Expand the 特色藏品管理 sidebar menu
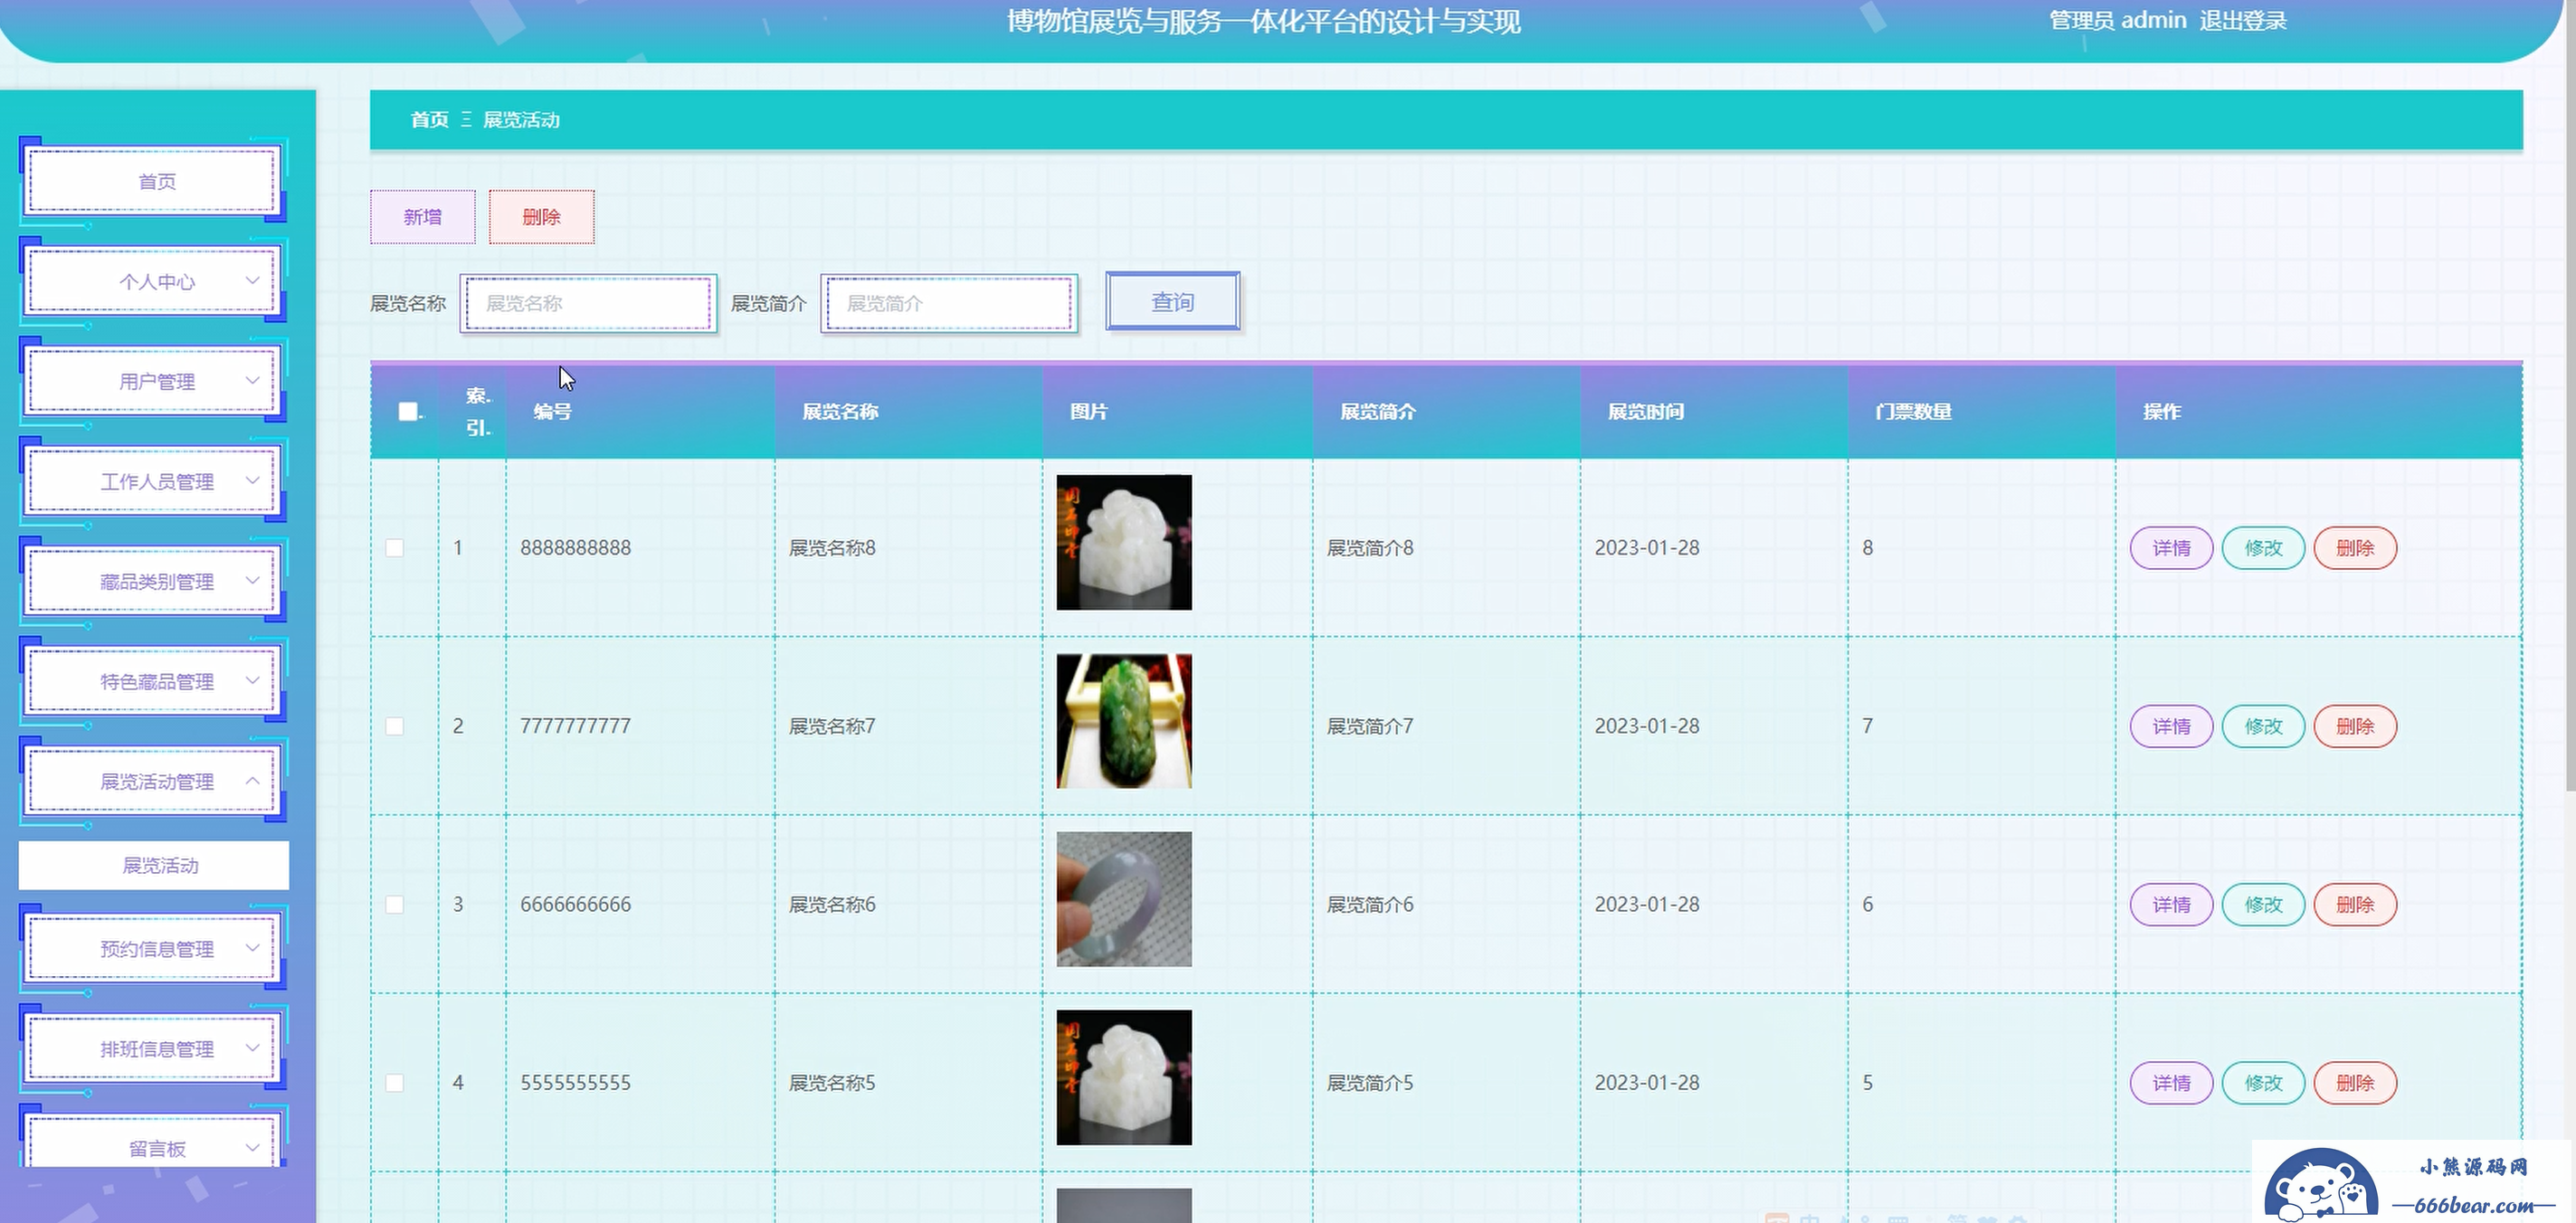2576x1223 pixels. pyautogui.click(x=153, y=681)
